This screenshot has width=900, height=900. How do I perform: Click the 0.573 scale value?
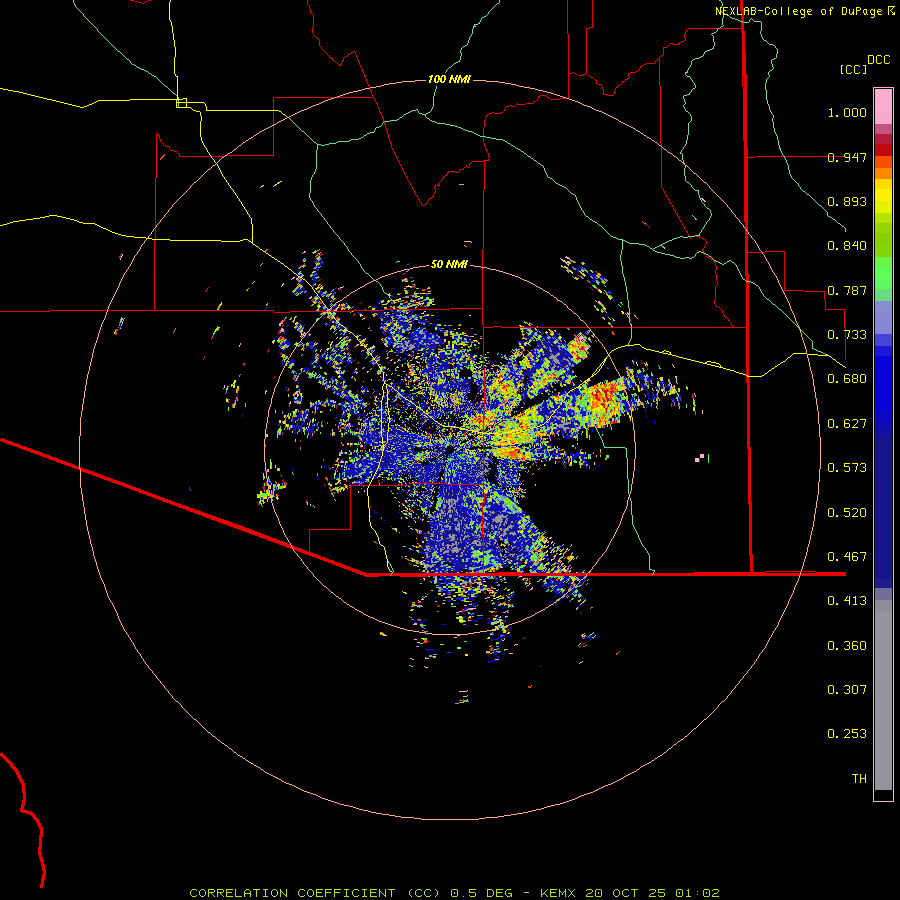pos(847,468)
